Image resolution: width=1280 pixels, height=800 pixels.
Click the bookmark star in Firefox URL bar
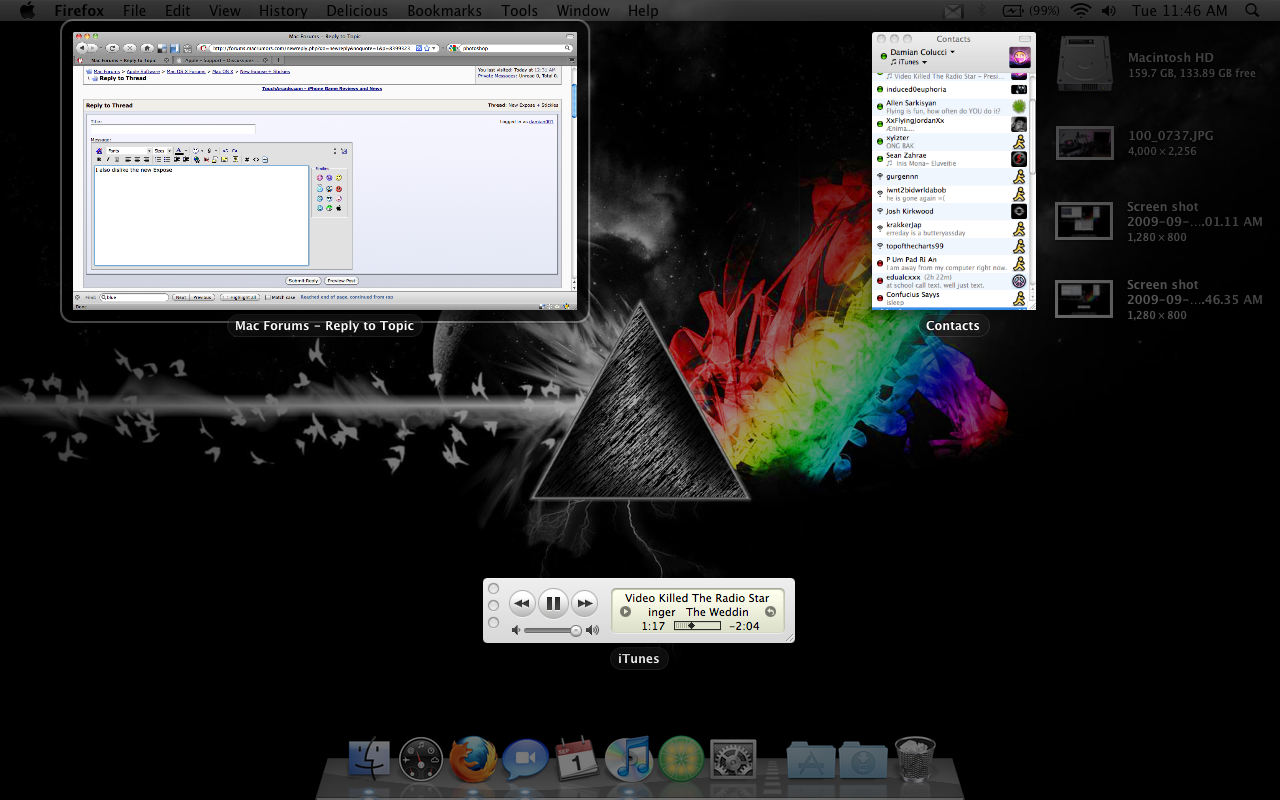click(x=426, y=48)
